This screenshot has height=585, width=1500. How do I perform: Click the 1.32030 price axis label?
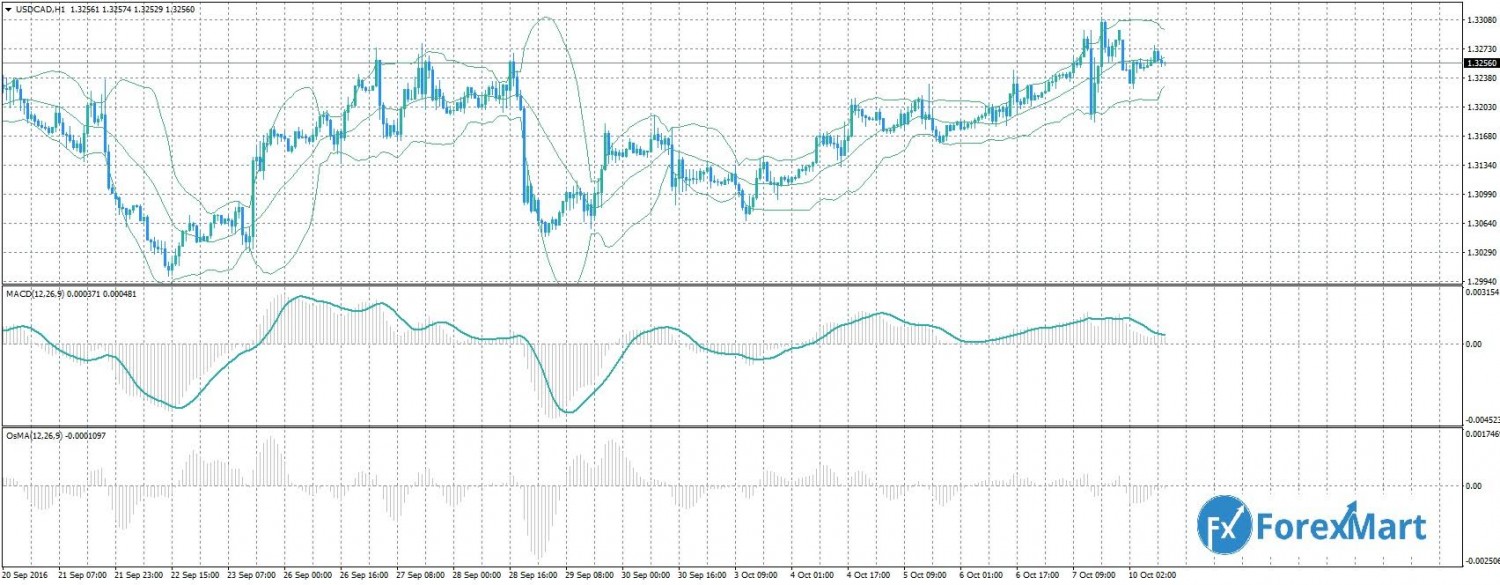point(1481,107)
